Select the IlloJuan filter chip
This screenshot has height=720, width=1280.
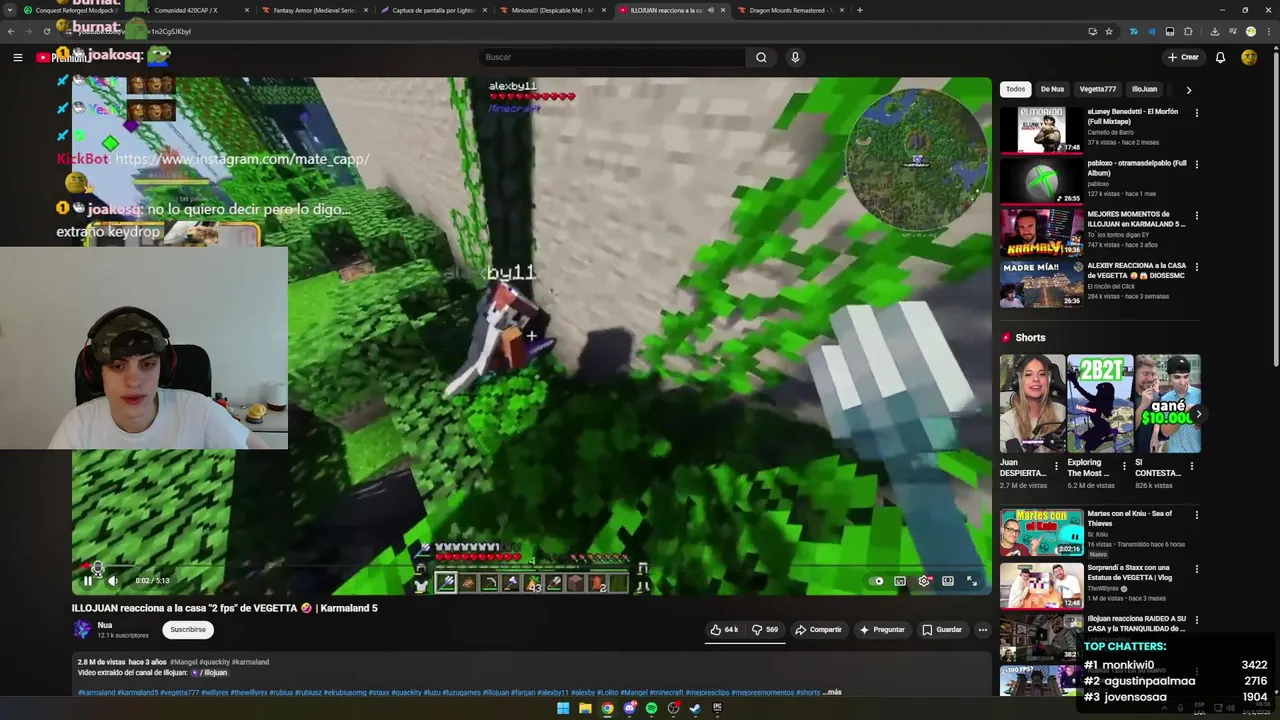(1144, 89)
